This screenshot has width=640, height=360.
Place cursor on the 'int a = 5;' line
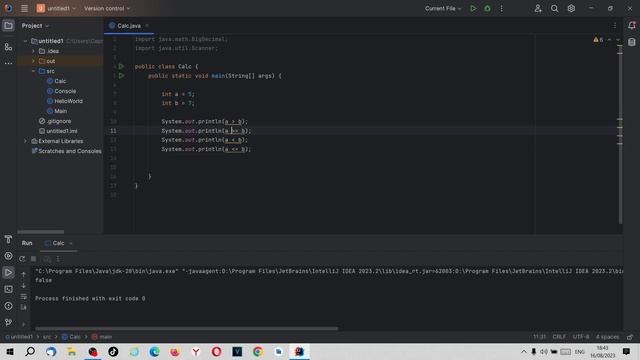[178, 94]
